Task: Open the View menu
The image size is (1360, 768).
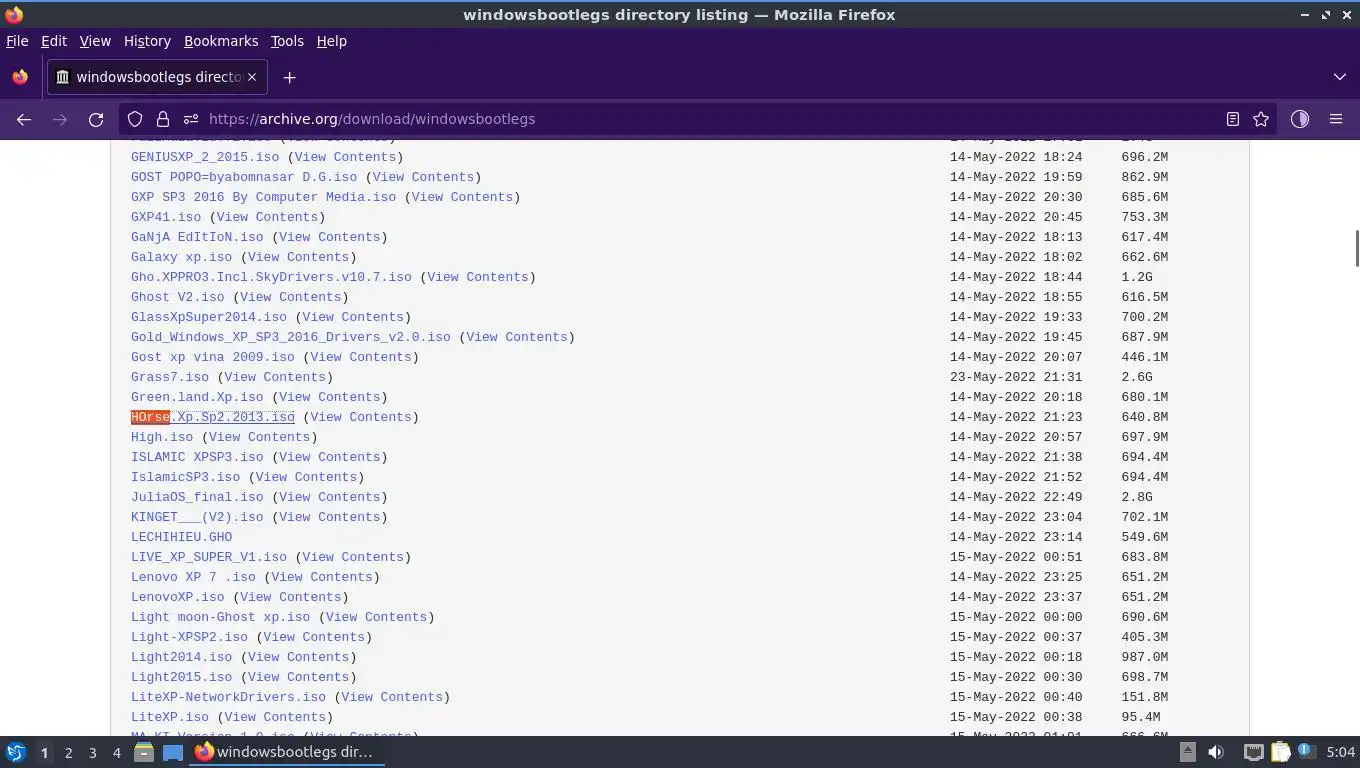Action: [x=95, y=41]
